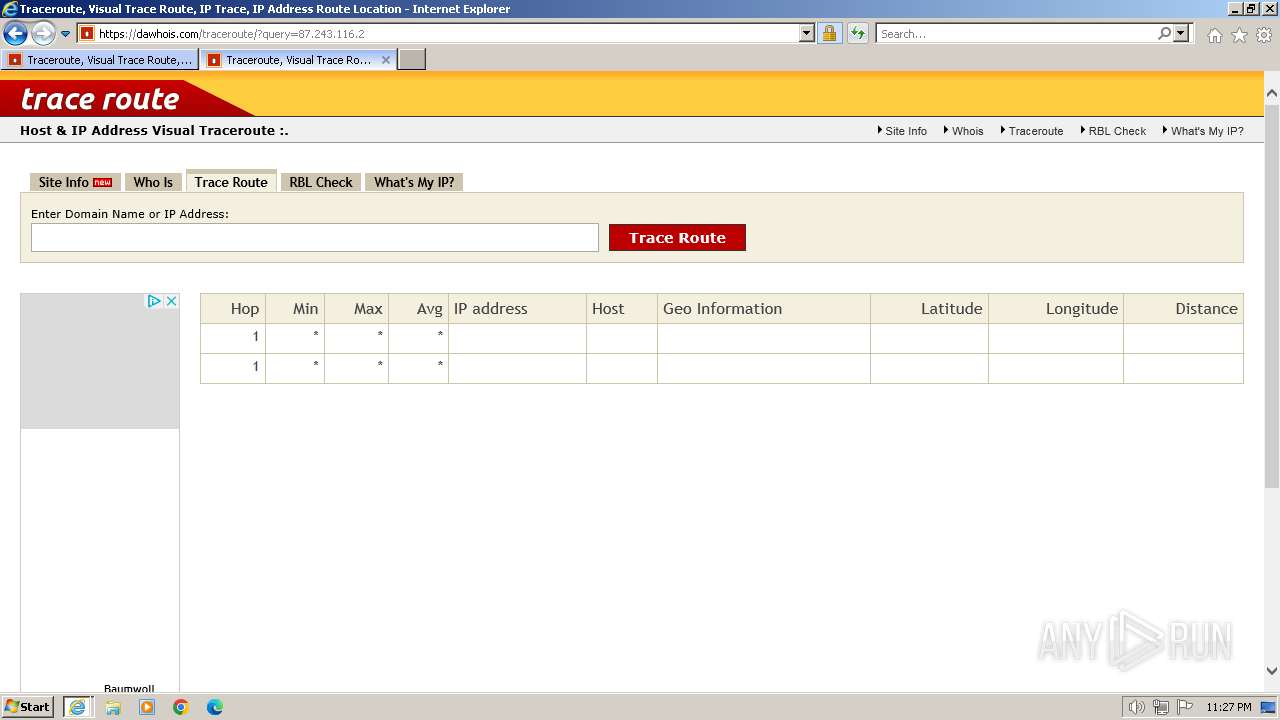Click the search magnifier icon
Image resolution: width=1280 pixels, height=720 pixels.
coord(1164,33)
